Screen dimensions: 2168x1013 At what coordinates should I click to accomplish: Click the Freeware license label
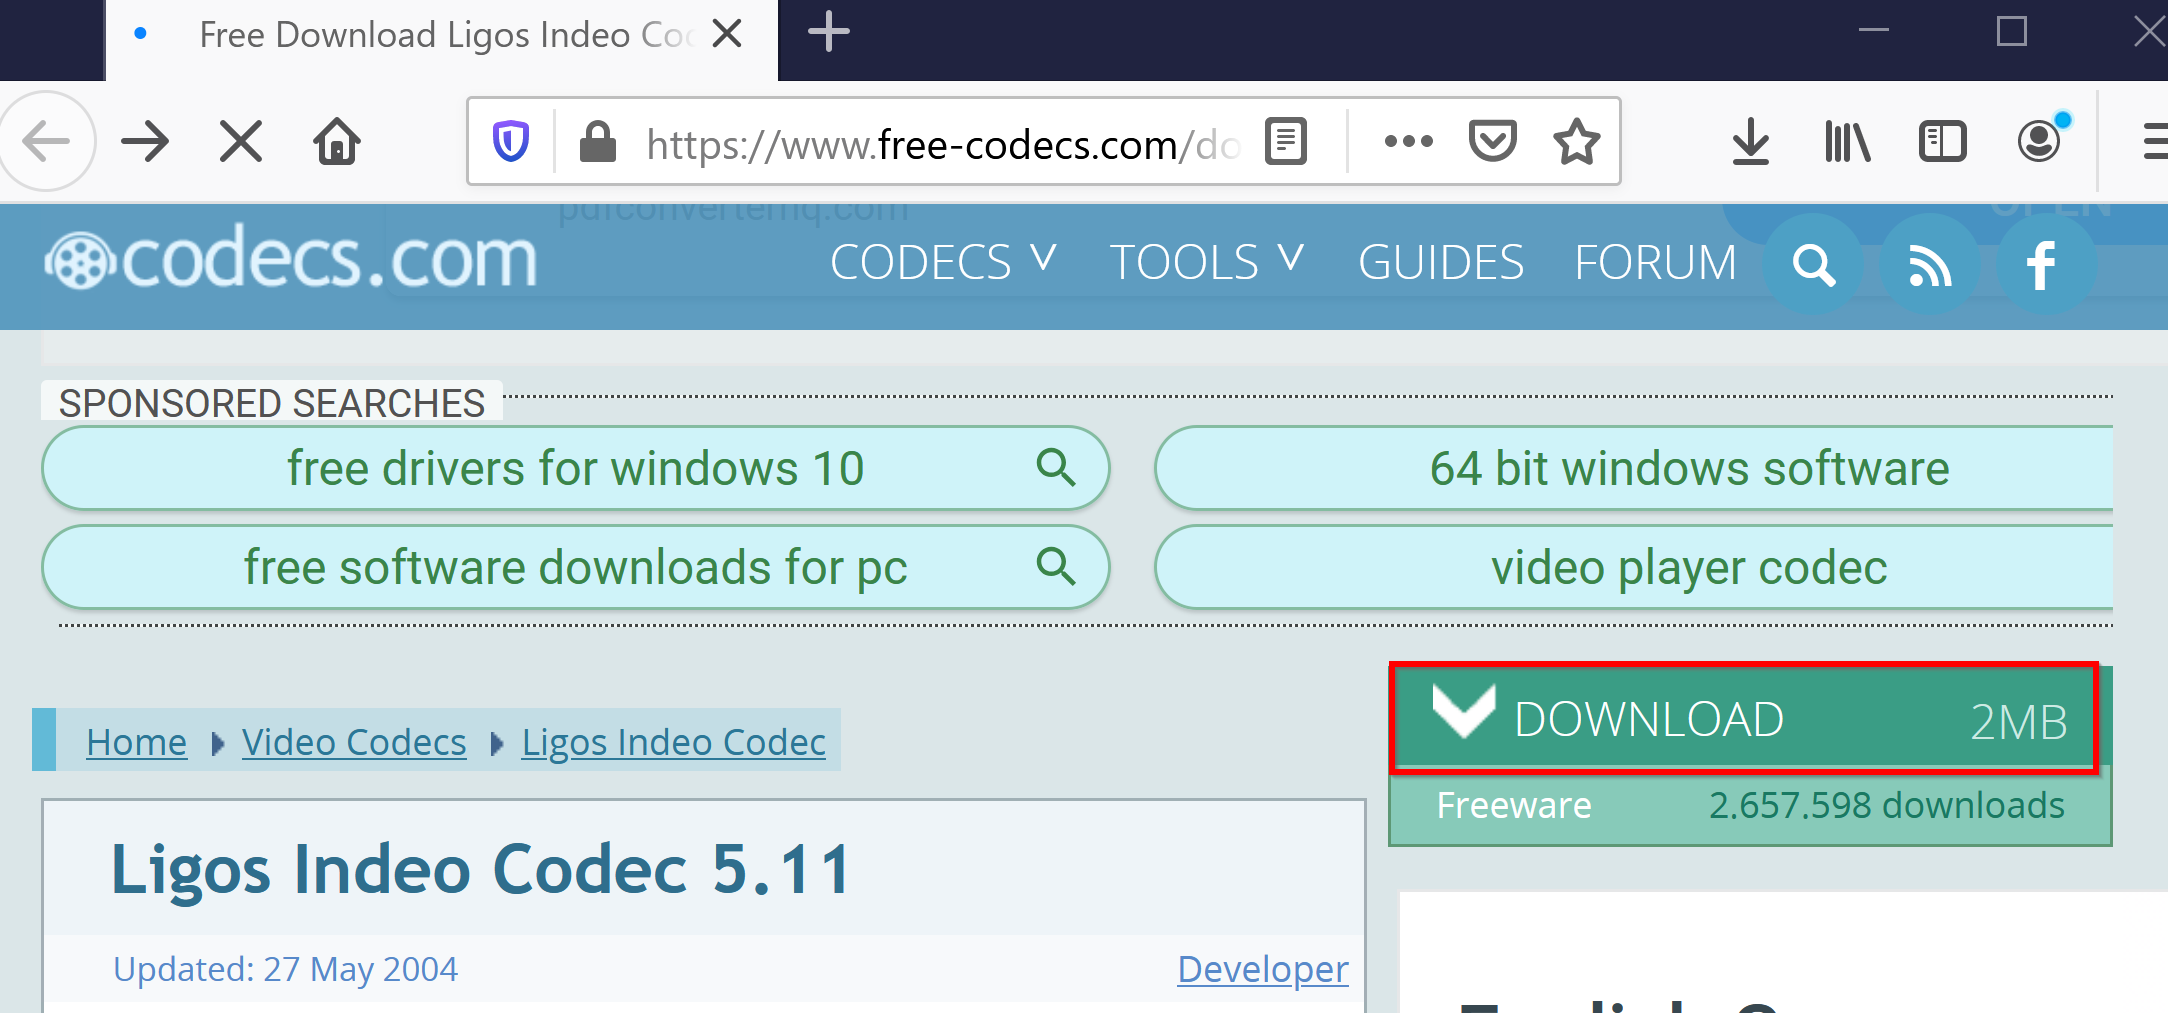click(x=1514, y=805)
